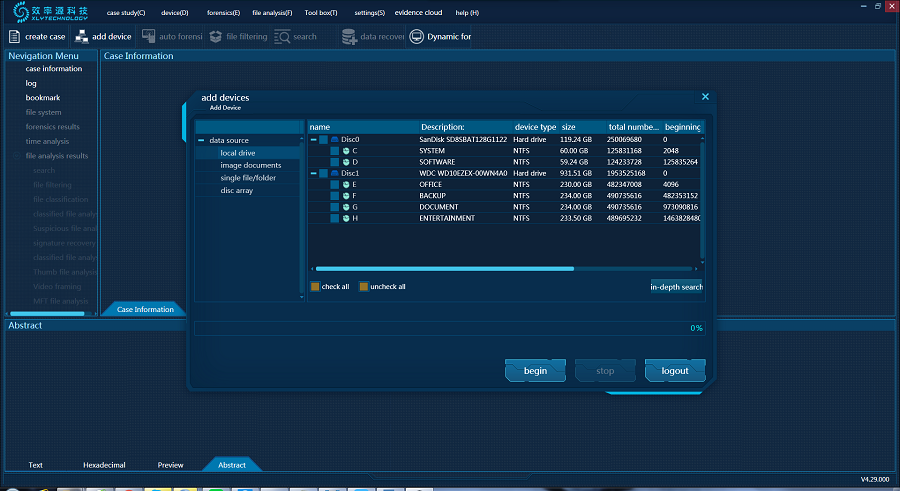
Task: Click the Disc0 hard drive icon
Action: [335, 140]
